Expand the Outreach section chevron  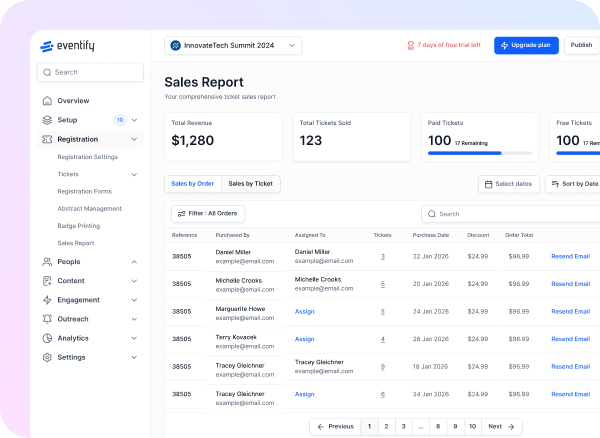(x=134, y=319)
